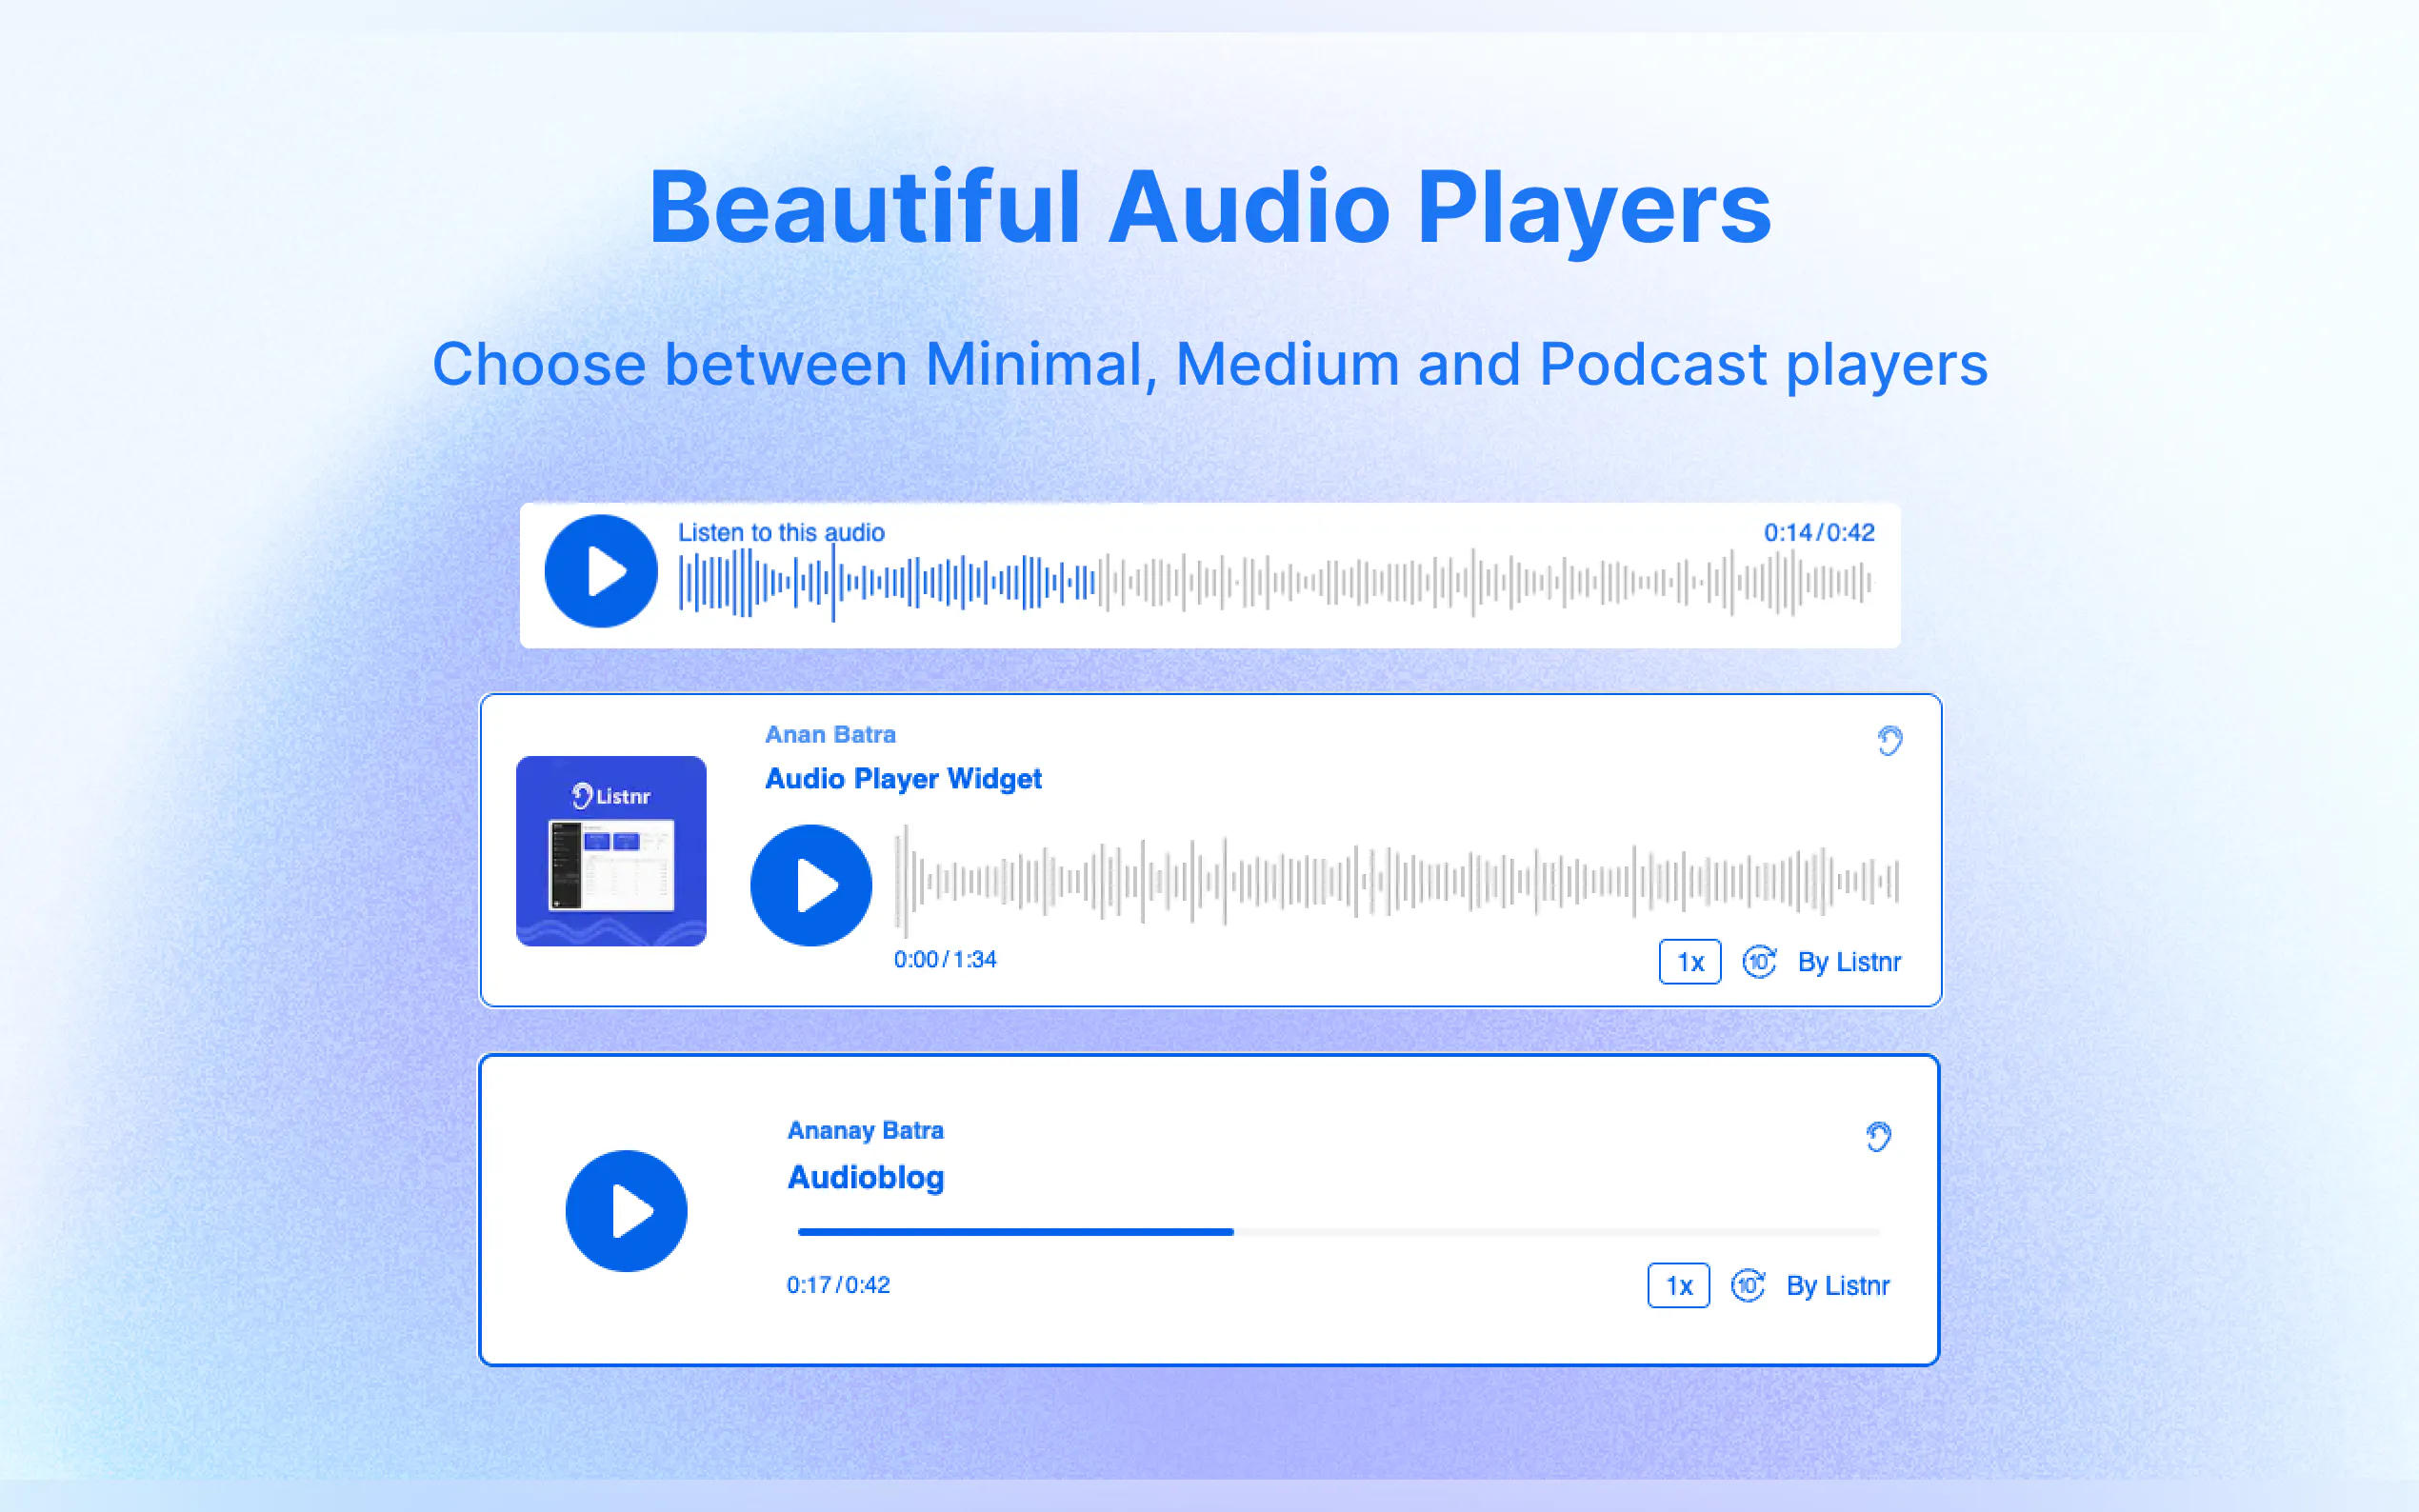Click the gray waveform in minimal player
This screenshot has width=2419, height=1512.
[x=1480, y=582]
